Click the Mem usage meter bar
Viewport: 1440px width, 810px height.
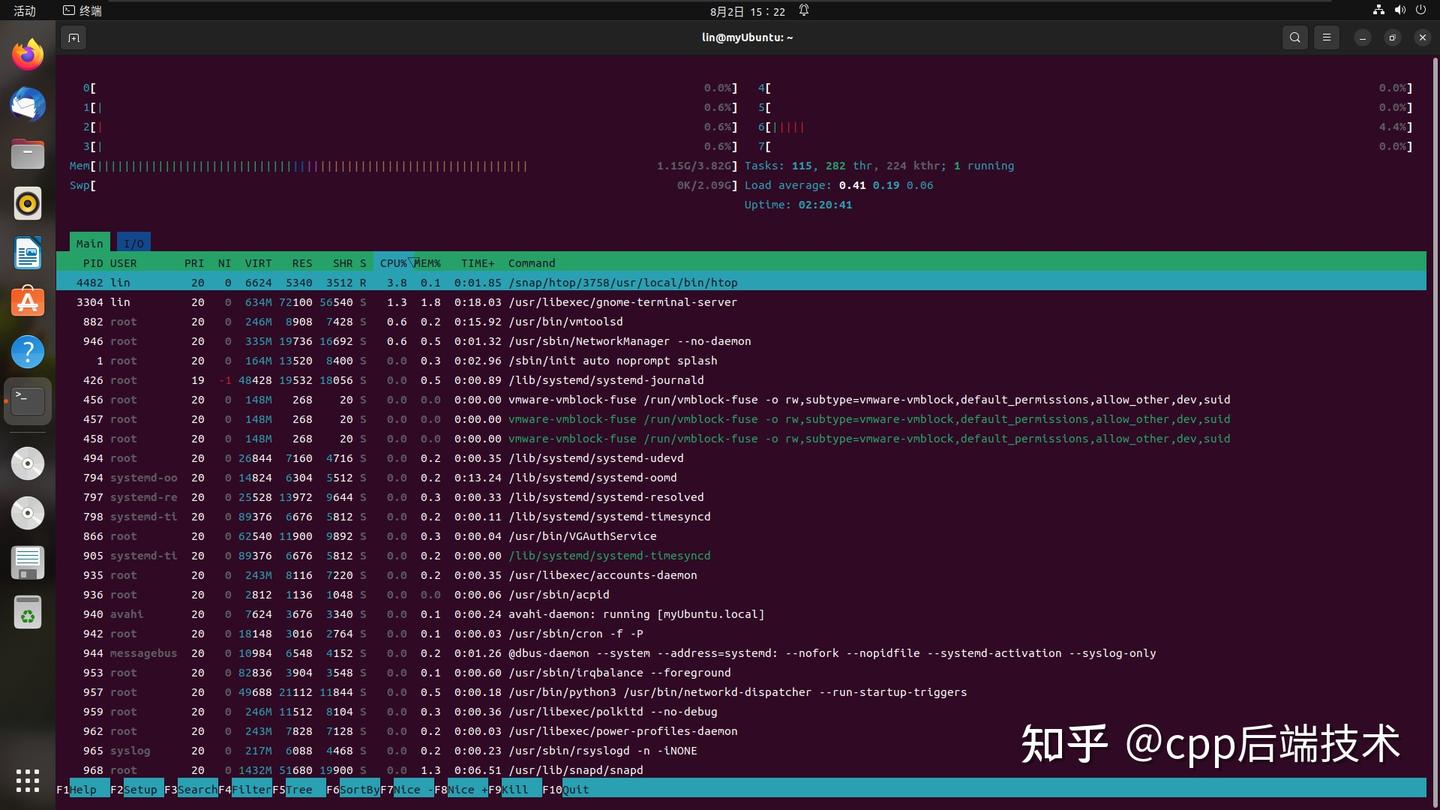(x=300, y=166)
